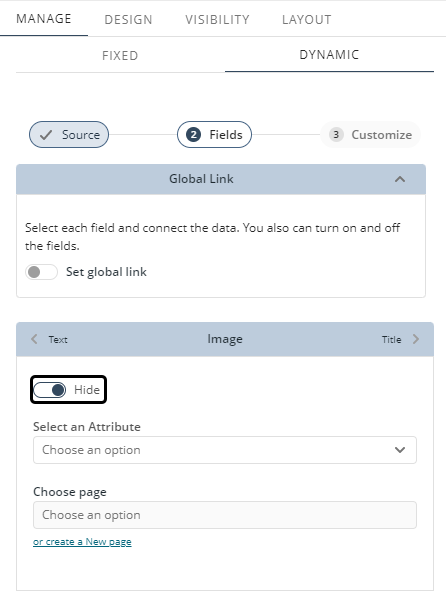Click the step 2 number badge
Screen dimensions: 446x605
[193, 135]
